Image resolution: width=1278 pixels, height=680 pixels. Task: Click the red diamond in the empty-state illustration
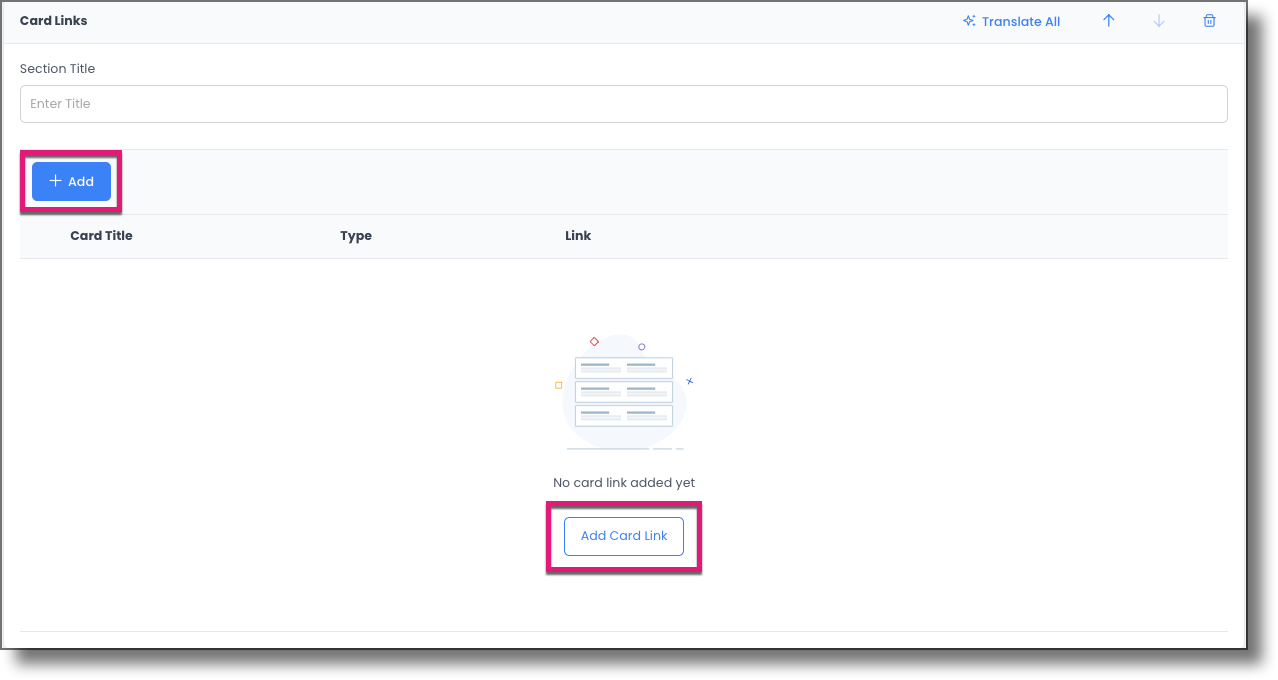(594, 341)
